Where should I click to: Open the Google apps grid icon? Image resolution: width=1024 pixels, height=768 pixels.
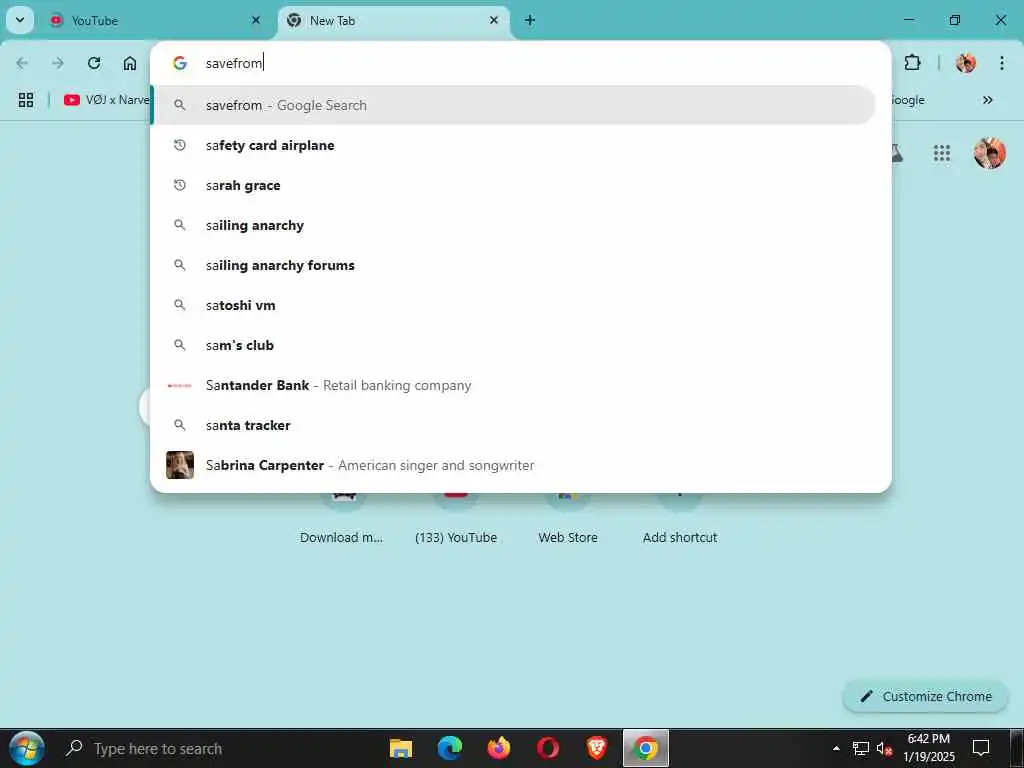click(x=942, y=153)
